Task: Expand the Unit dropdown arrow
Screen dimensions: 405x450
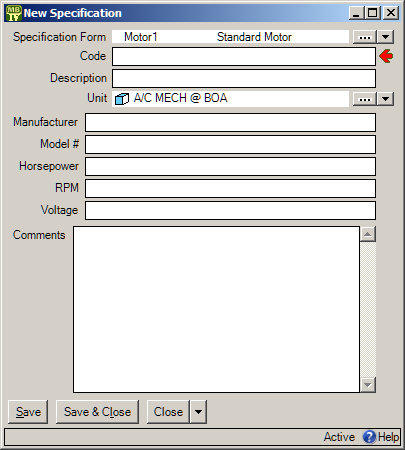Action: pyautogui.click(x=386, y=99)
